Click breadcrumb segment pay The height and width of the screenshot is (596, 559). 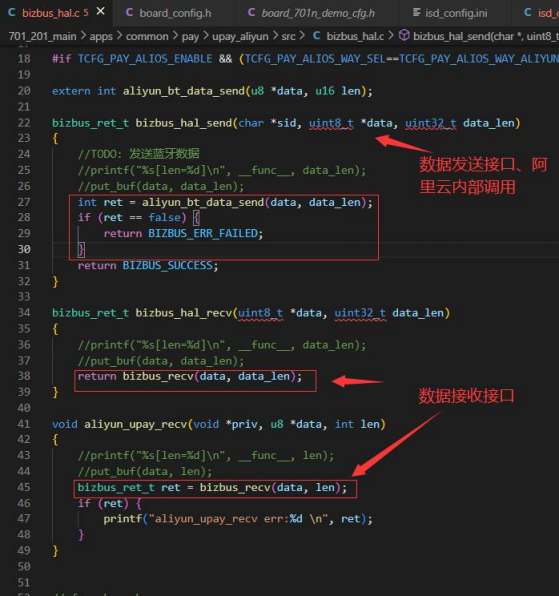[x=190, y=36]
